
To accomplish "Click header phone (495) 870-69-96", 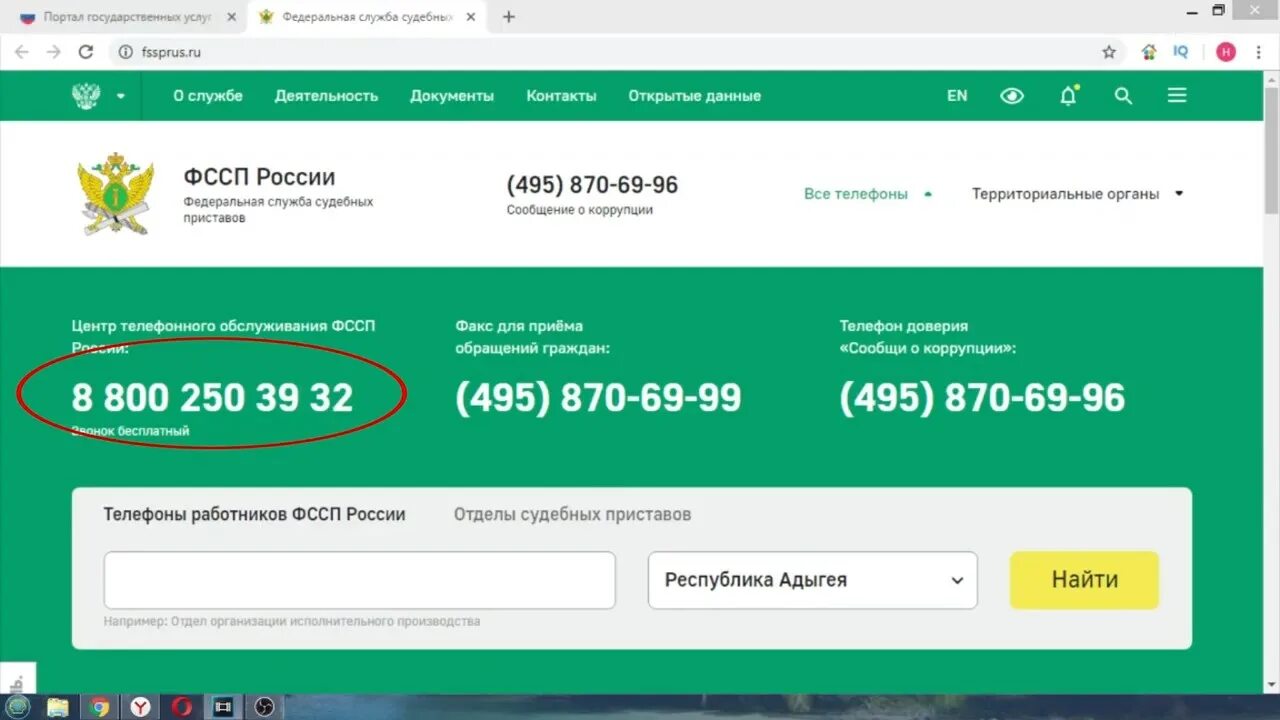I will click(x=592, y=185).
